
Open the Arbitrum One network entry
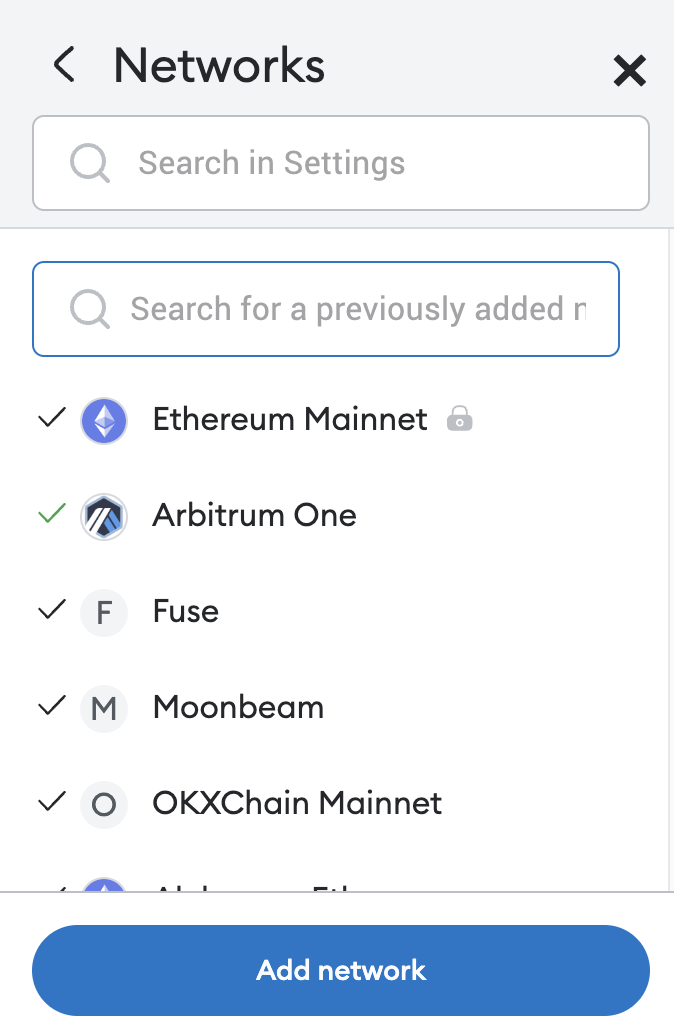(254, 516)
